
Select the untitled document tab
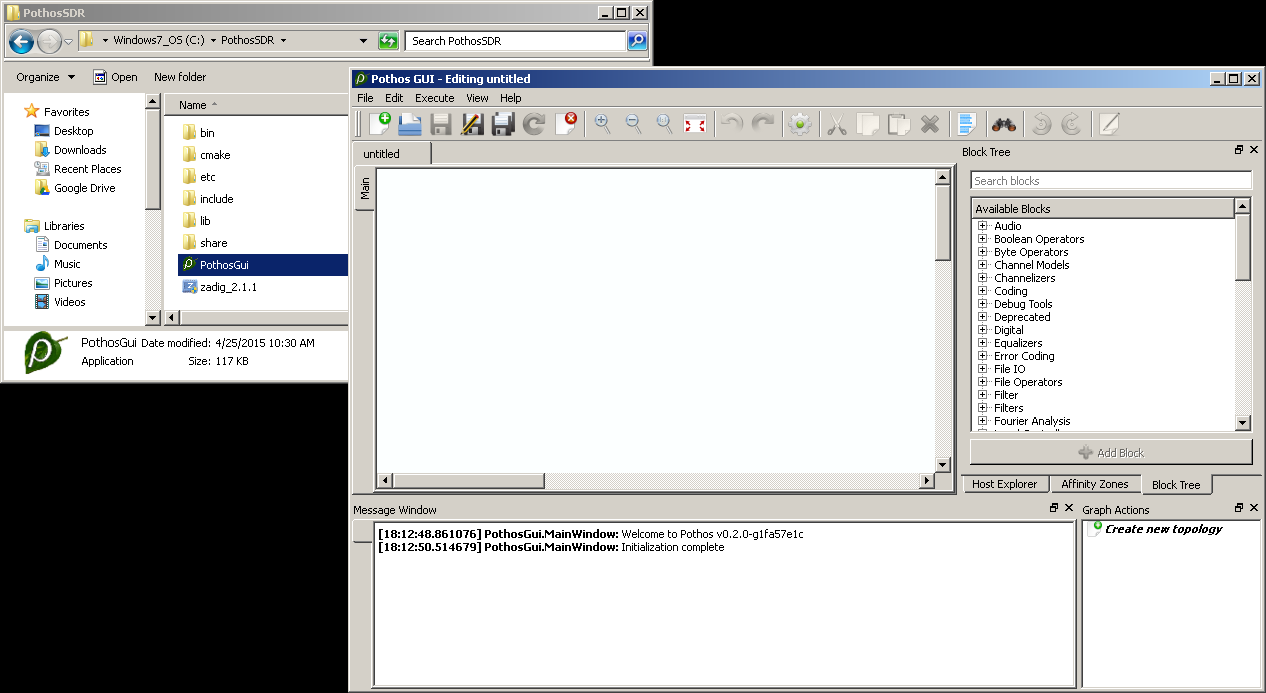point(392,154)
